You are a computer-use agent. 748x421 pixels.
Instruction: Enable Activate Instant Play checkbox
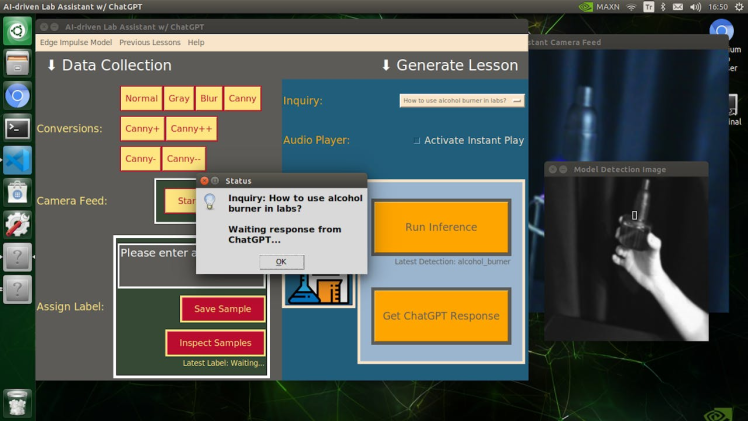[417, 141]
